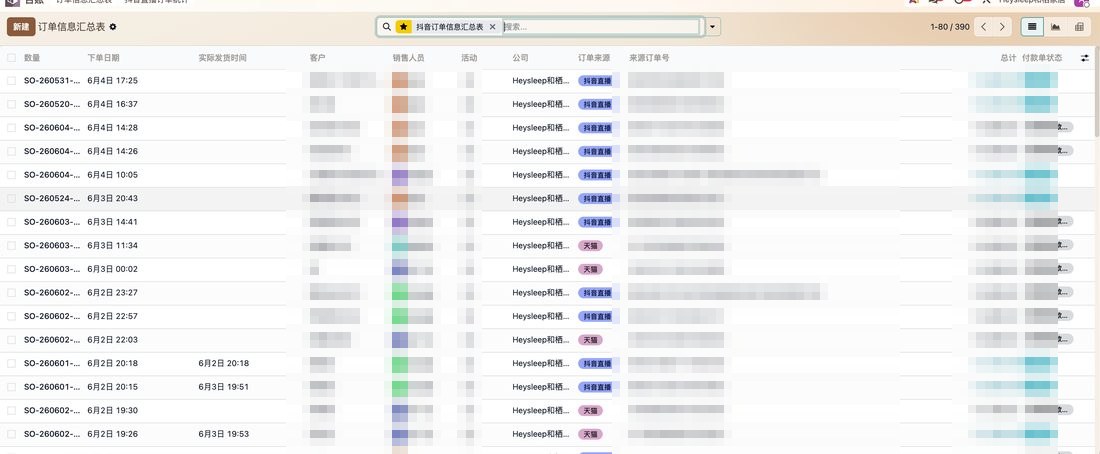Check the row dated 6月2日 23:27
Viewport: 1100px width, 454px height.
click(x=11, y=293)
